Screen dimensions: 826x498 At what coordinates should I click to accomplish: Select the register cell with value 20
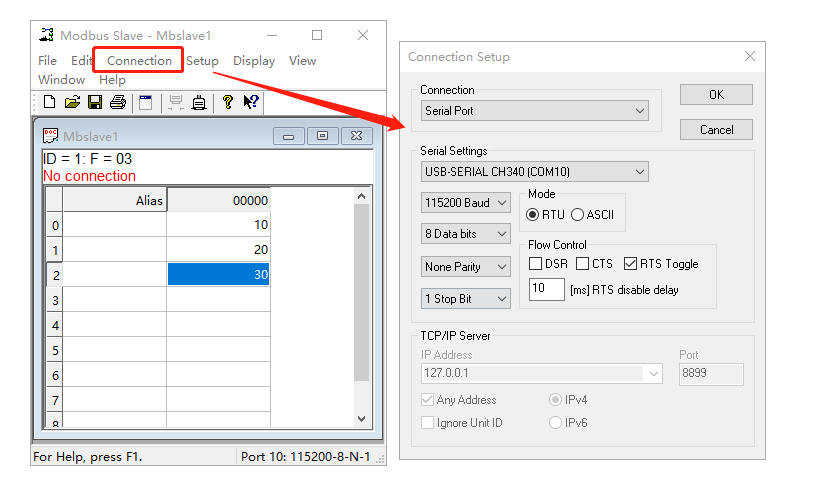click(219, 249)
